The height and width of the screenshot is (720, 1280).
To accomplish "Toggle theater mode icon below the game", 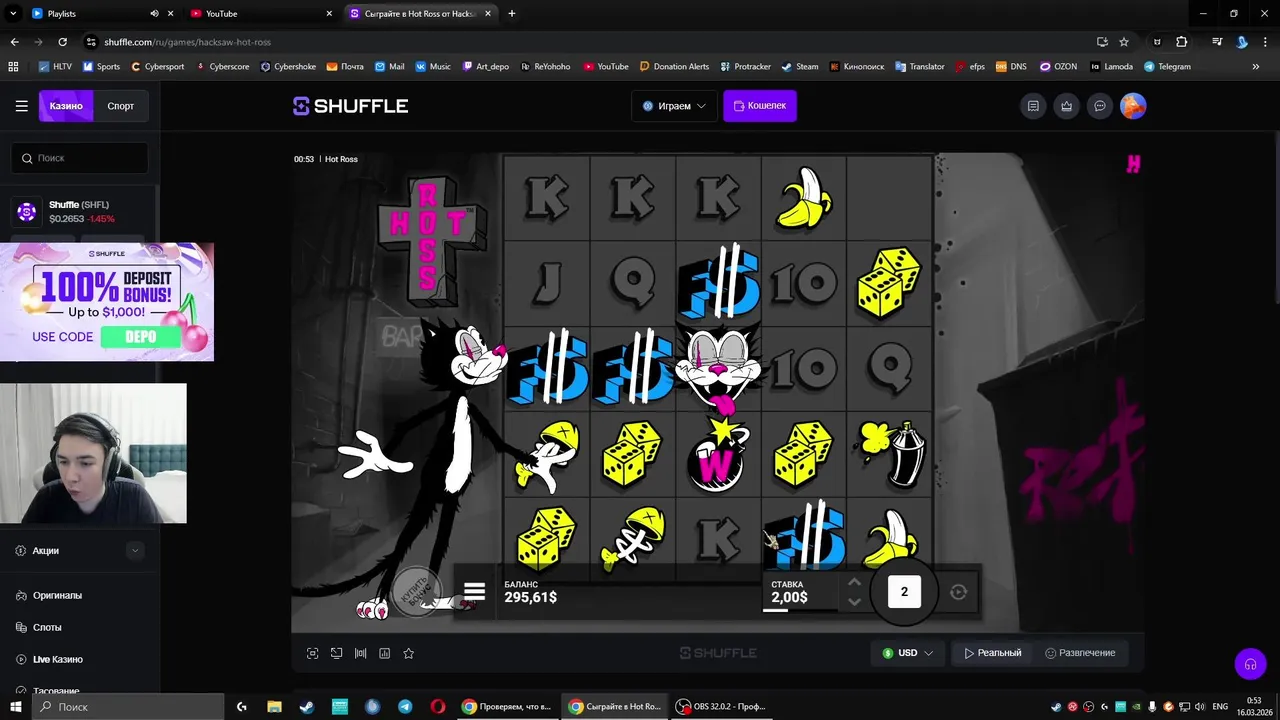I will tap(336, 653).
